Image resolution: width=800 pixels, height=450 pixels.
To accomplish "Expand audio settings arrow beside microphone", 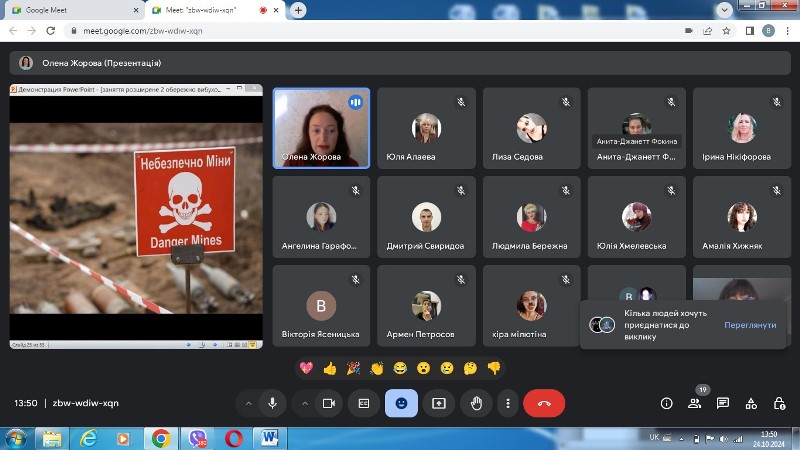I will [248, 404].
